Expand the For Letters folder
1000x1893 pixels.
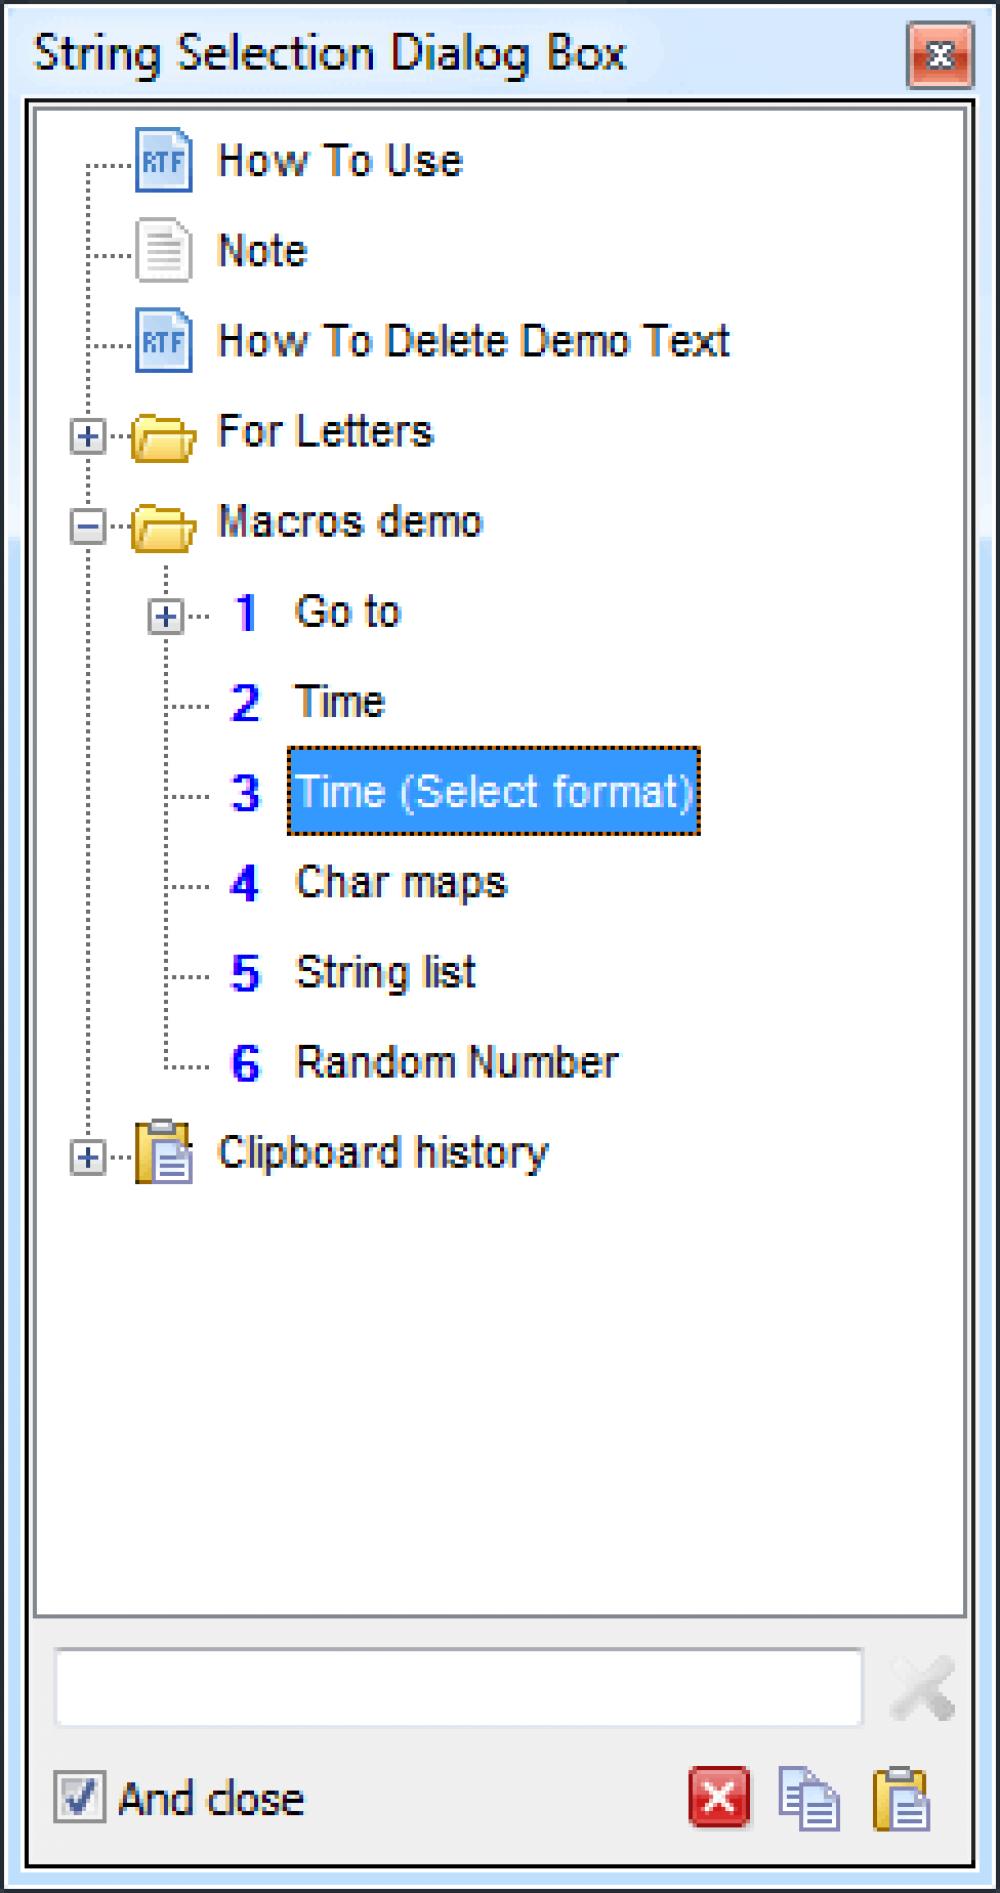pyautogui.click(x=89, y=434)
